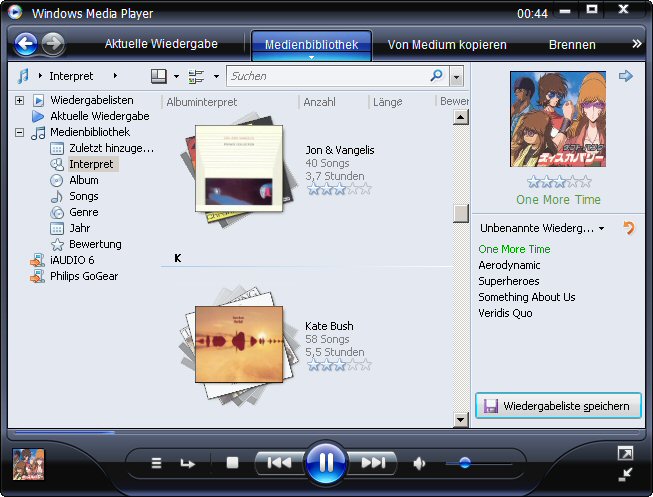The height and width of the screenshot is (497, 653).
Task: Stop playback
Action: click(232, 463)
